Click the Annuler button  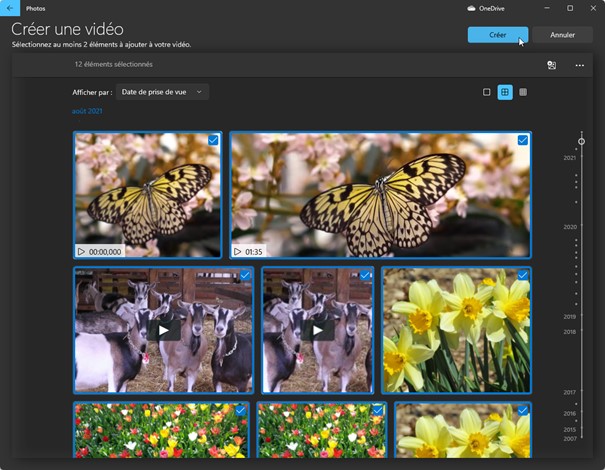[563, 35]
